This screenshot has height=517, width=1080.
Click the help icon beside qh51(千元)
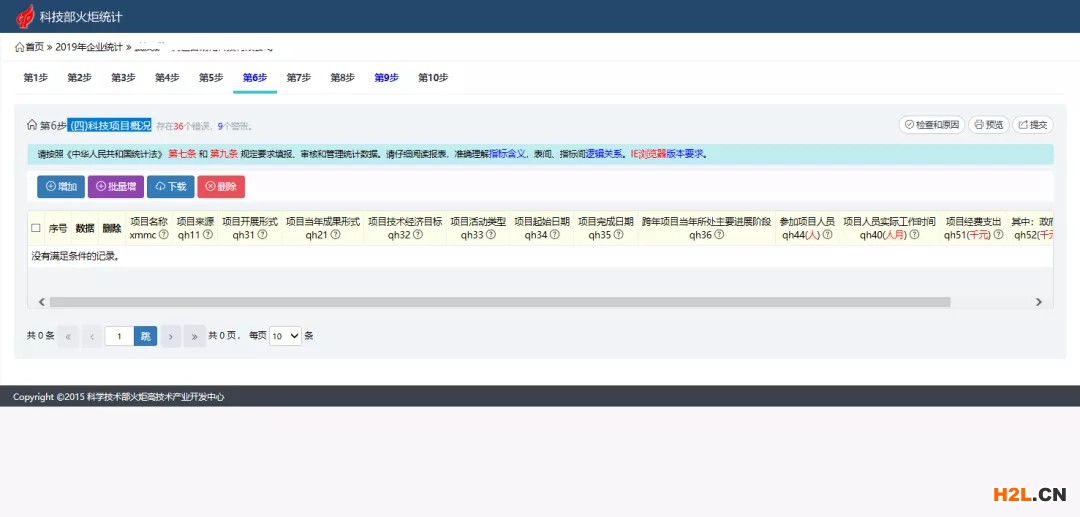997,235
